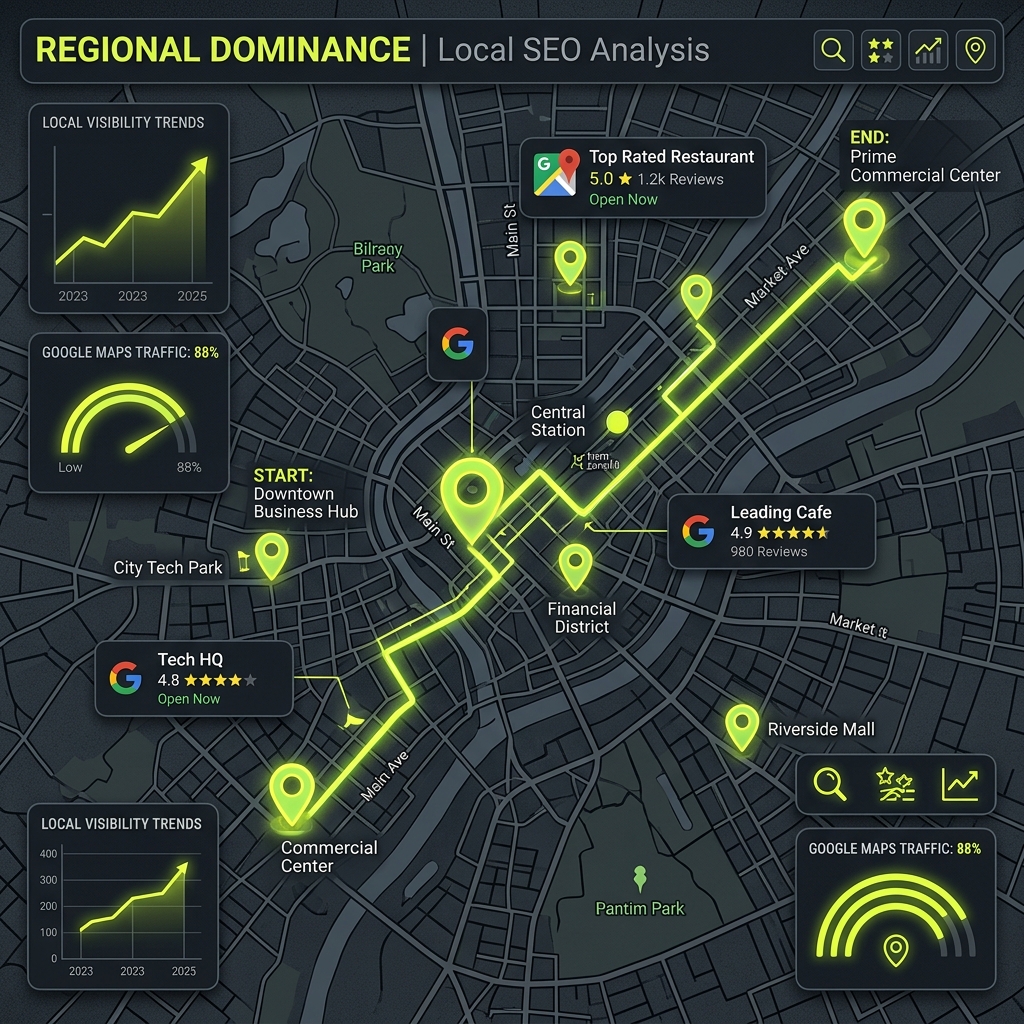Screen dimensions: 1024x1024
Task: Click the top Local Visibility Trends chart
Action: [129, 208]
